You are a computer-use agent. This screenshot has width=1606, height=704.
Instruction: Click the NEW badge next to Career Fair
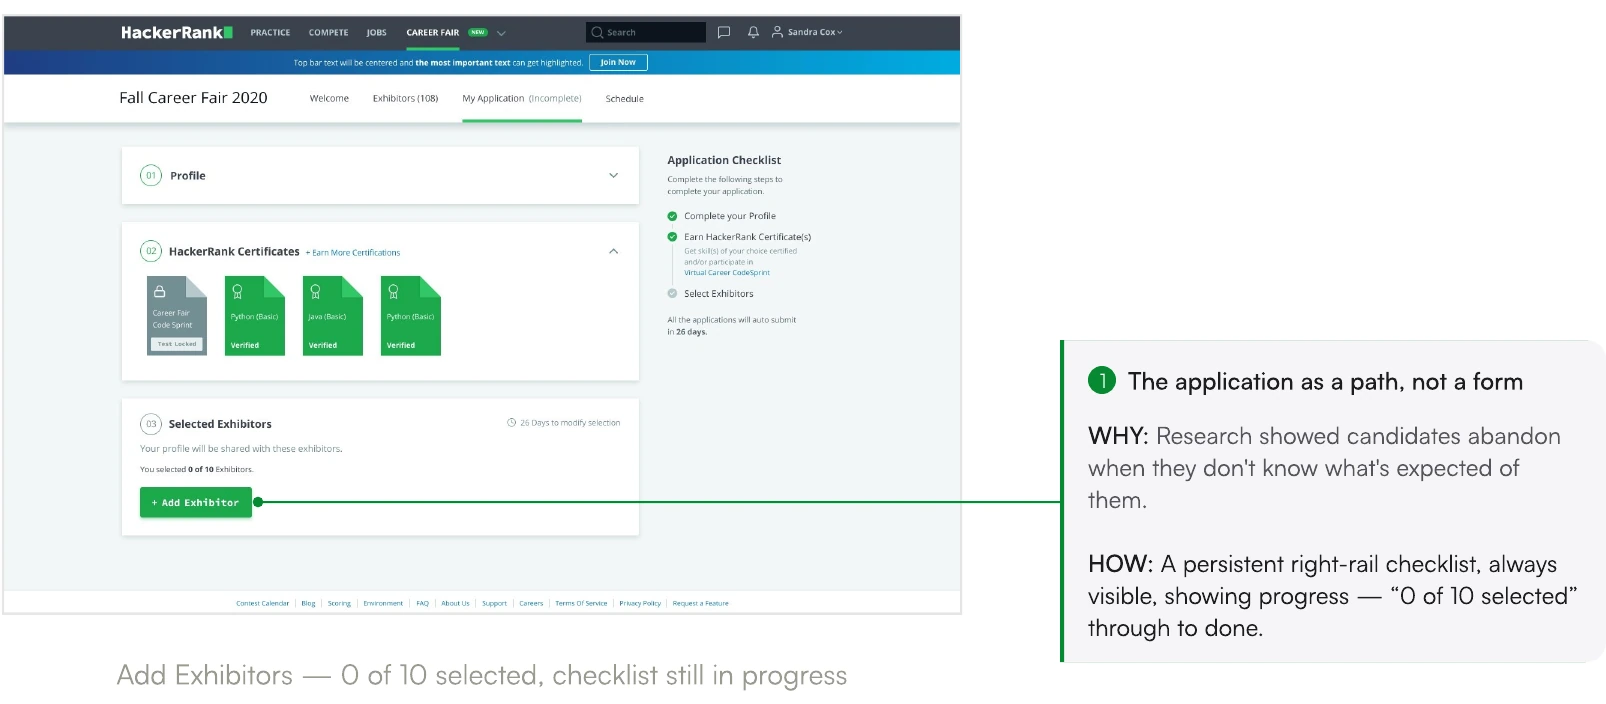(x=478, y=32)
